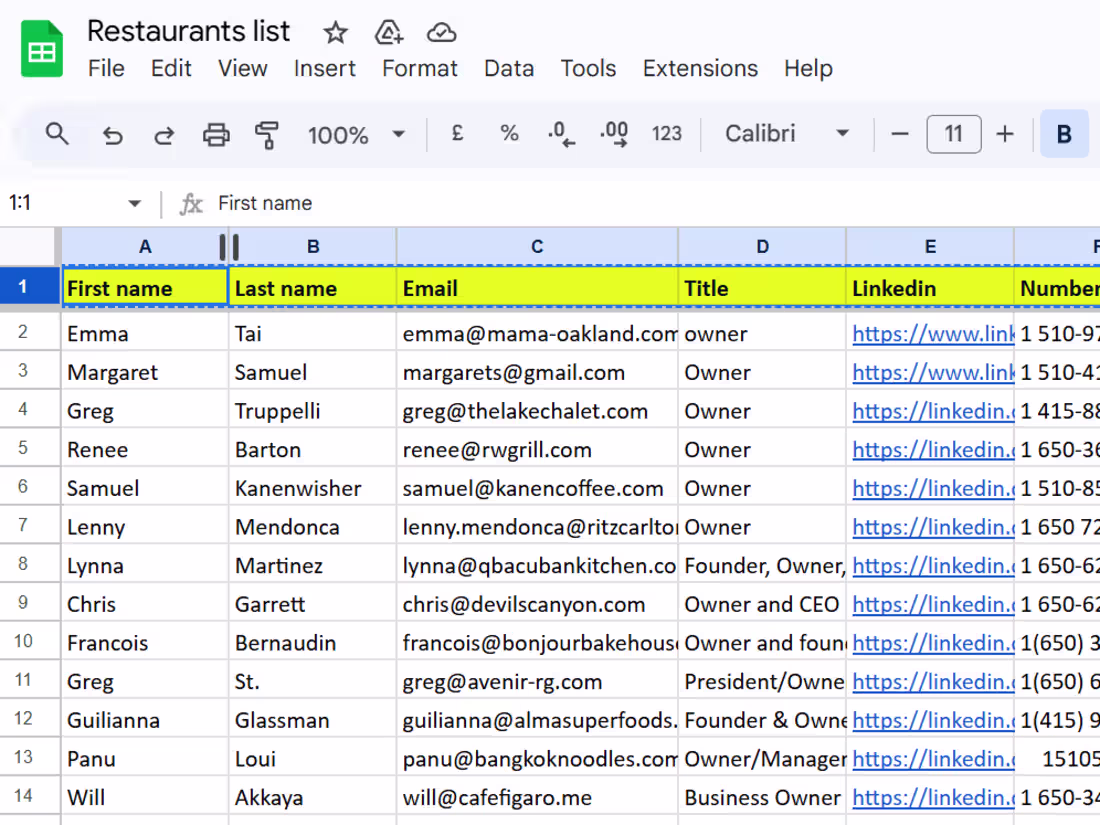Select the Business Owner title cell
The width and height of the screenshot is (1100, 825).
point(763,798)
